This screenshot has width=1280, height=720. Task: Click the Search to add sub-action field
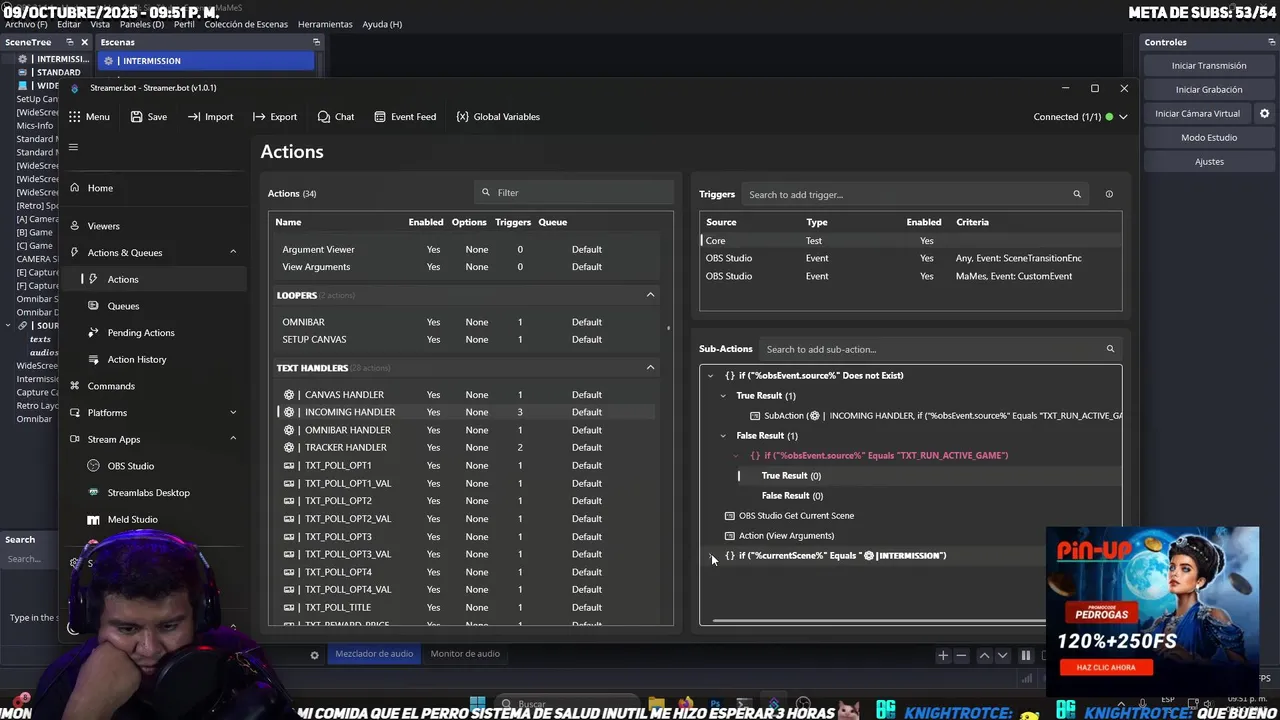click(x=930, y=349)
